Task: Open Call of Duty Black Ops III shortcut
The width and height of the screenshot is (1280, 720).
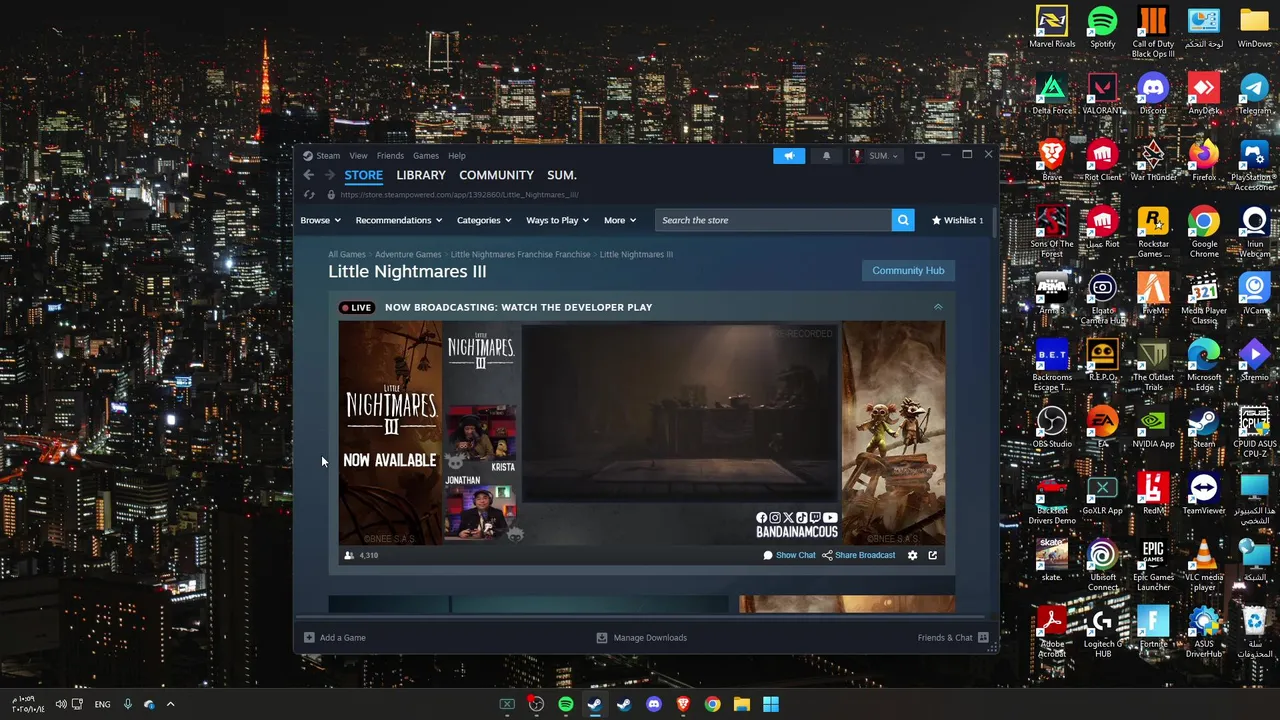Action: tap(1153, 32)
